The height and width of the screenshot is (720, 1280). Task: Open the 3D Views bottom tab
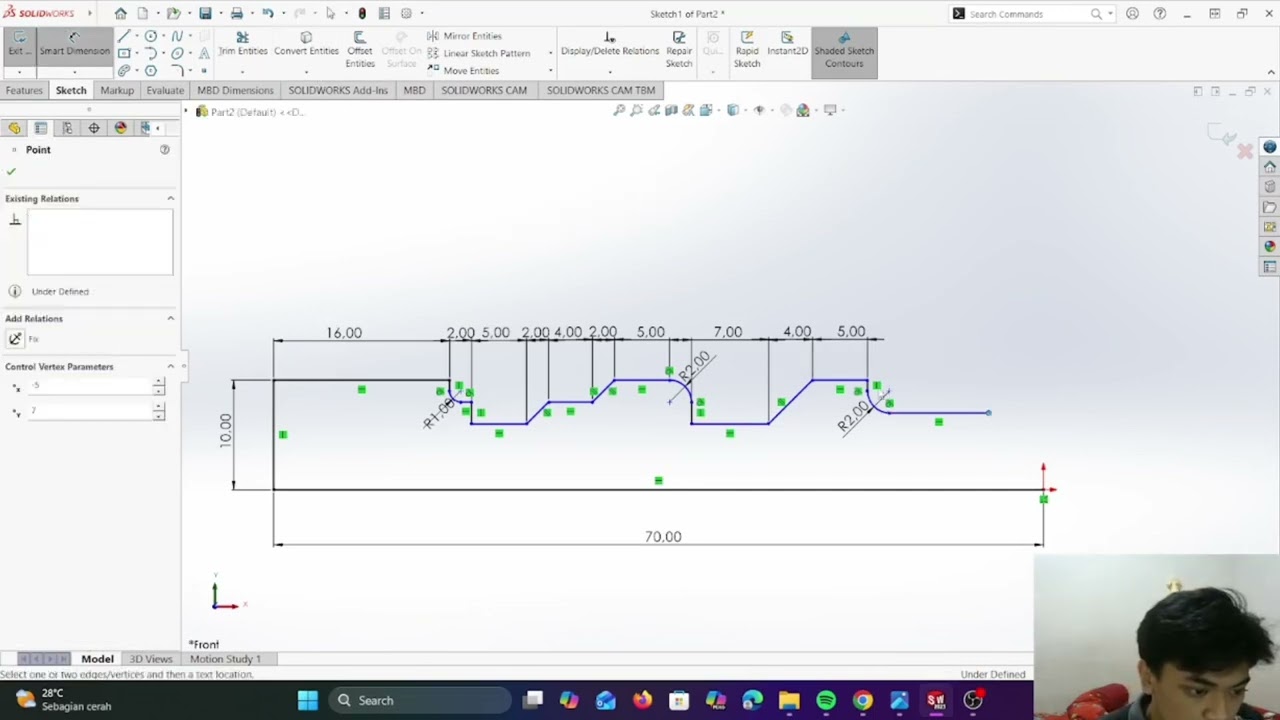(x=151, y=659)
